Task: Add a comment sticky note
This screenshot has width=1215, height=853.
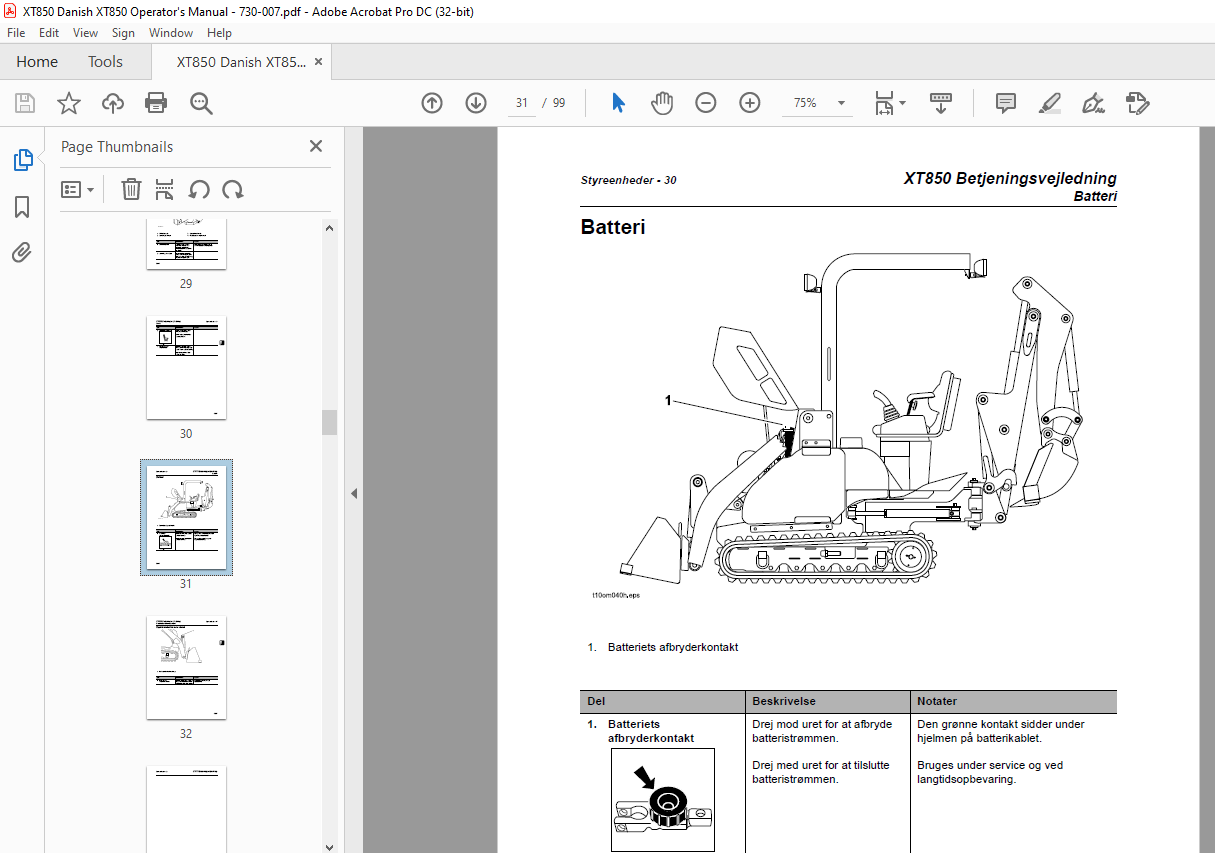Action: 1006,103
